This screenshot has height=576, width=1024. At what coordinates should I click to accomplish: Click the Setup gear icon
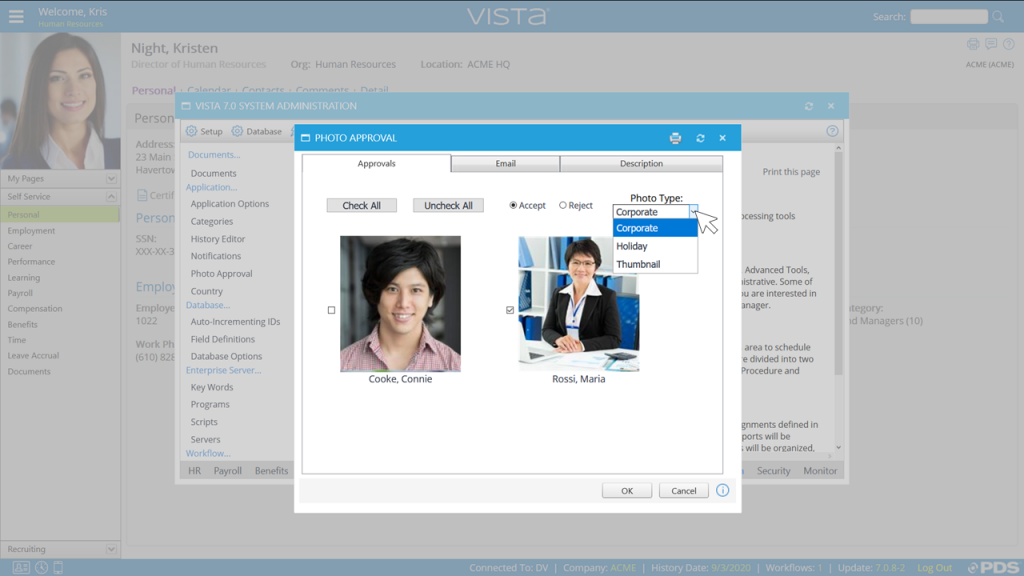tap(191, 131)
